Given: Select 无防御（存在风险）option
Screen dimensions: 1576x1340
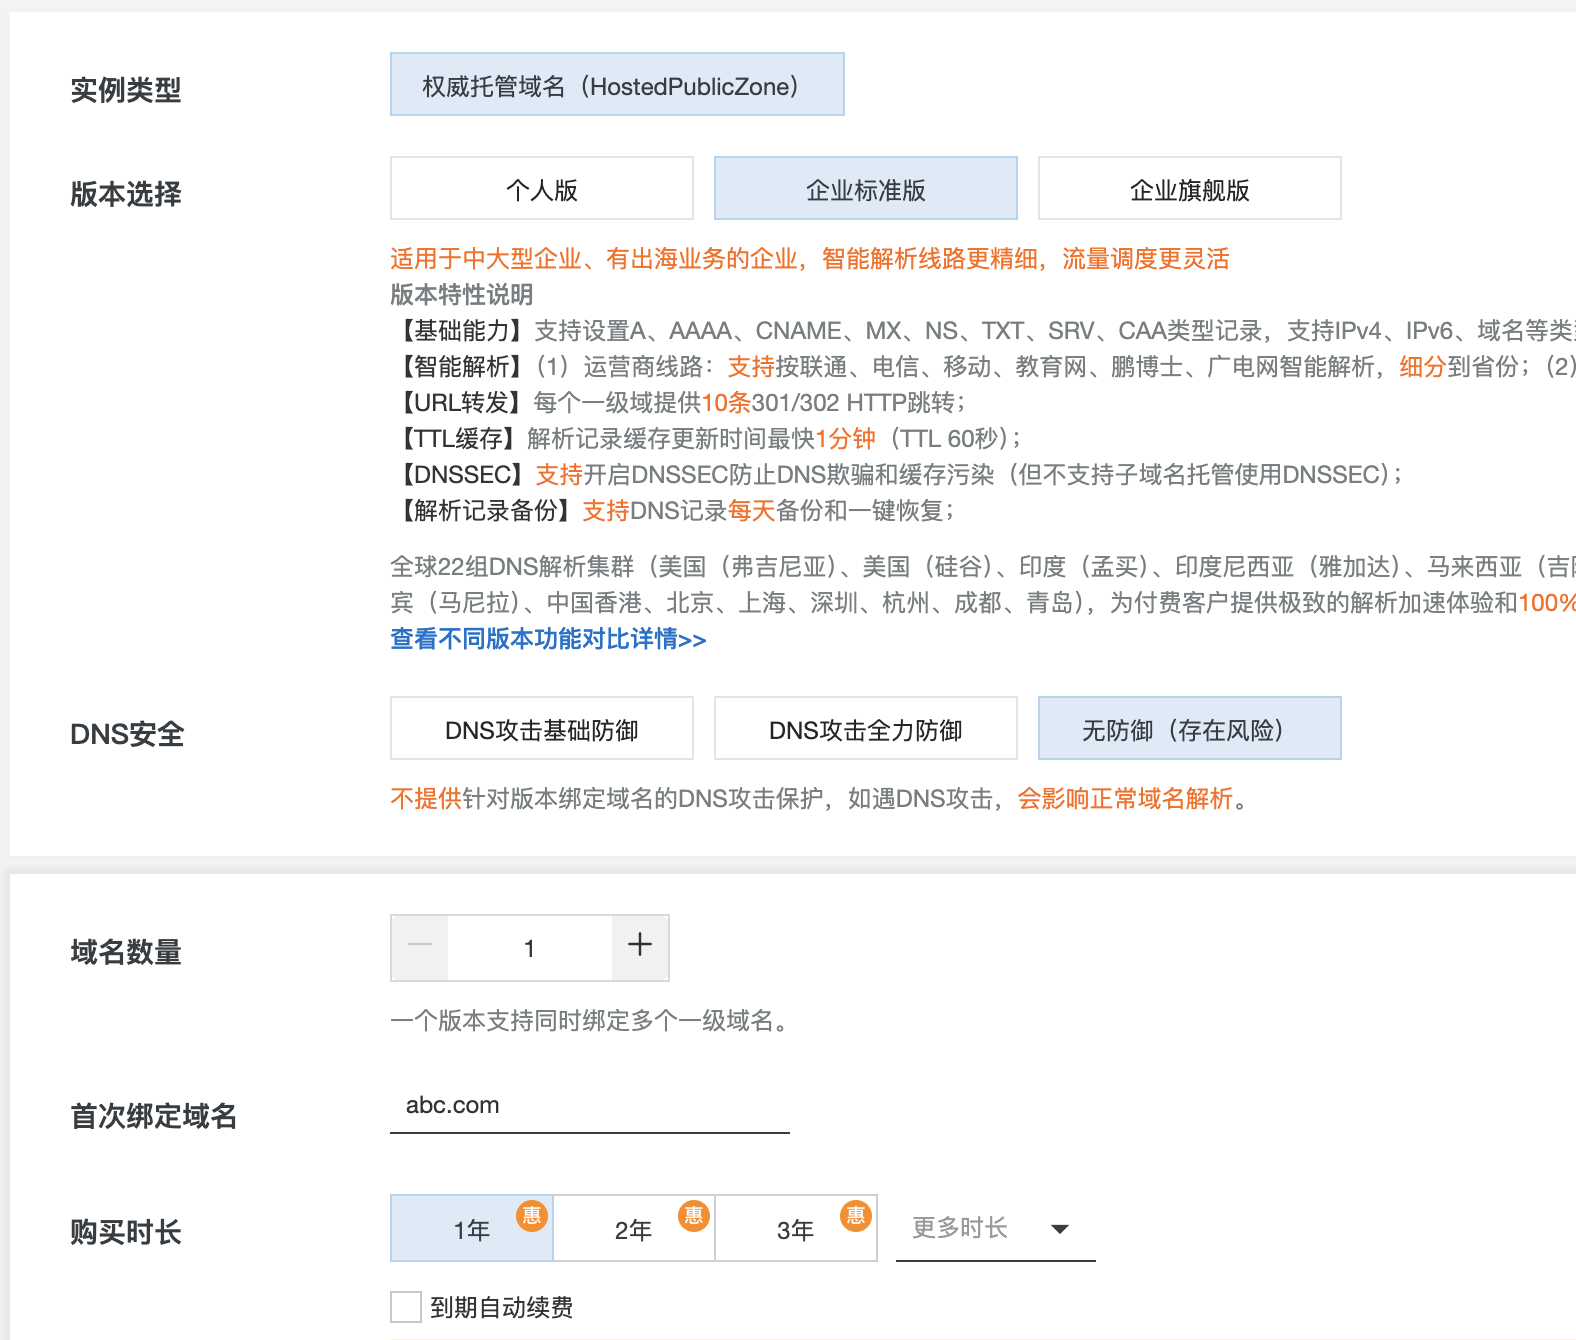Looking at the screenshot, I should point(1189,728).
